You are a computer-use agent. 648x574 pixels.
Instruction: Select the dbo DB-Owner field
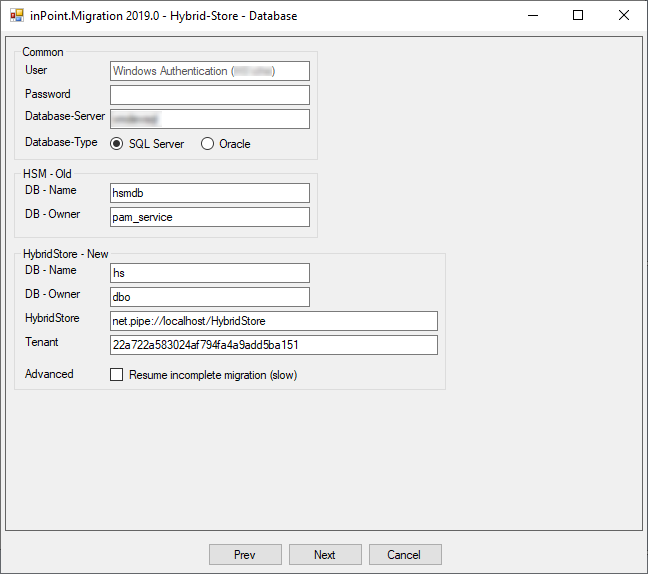(210, 297)
